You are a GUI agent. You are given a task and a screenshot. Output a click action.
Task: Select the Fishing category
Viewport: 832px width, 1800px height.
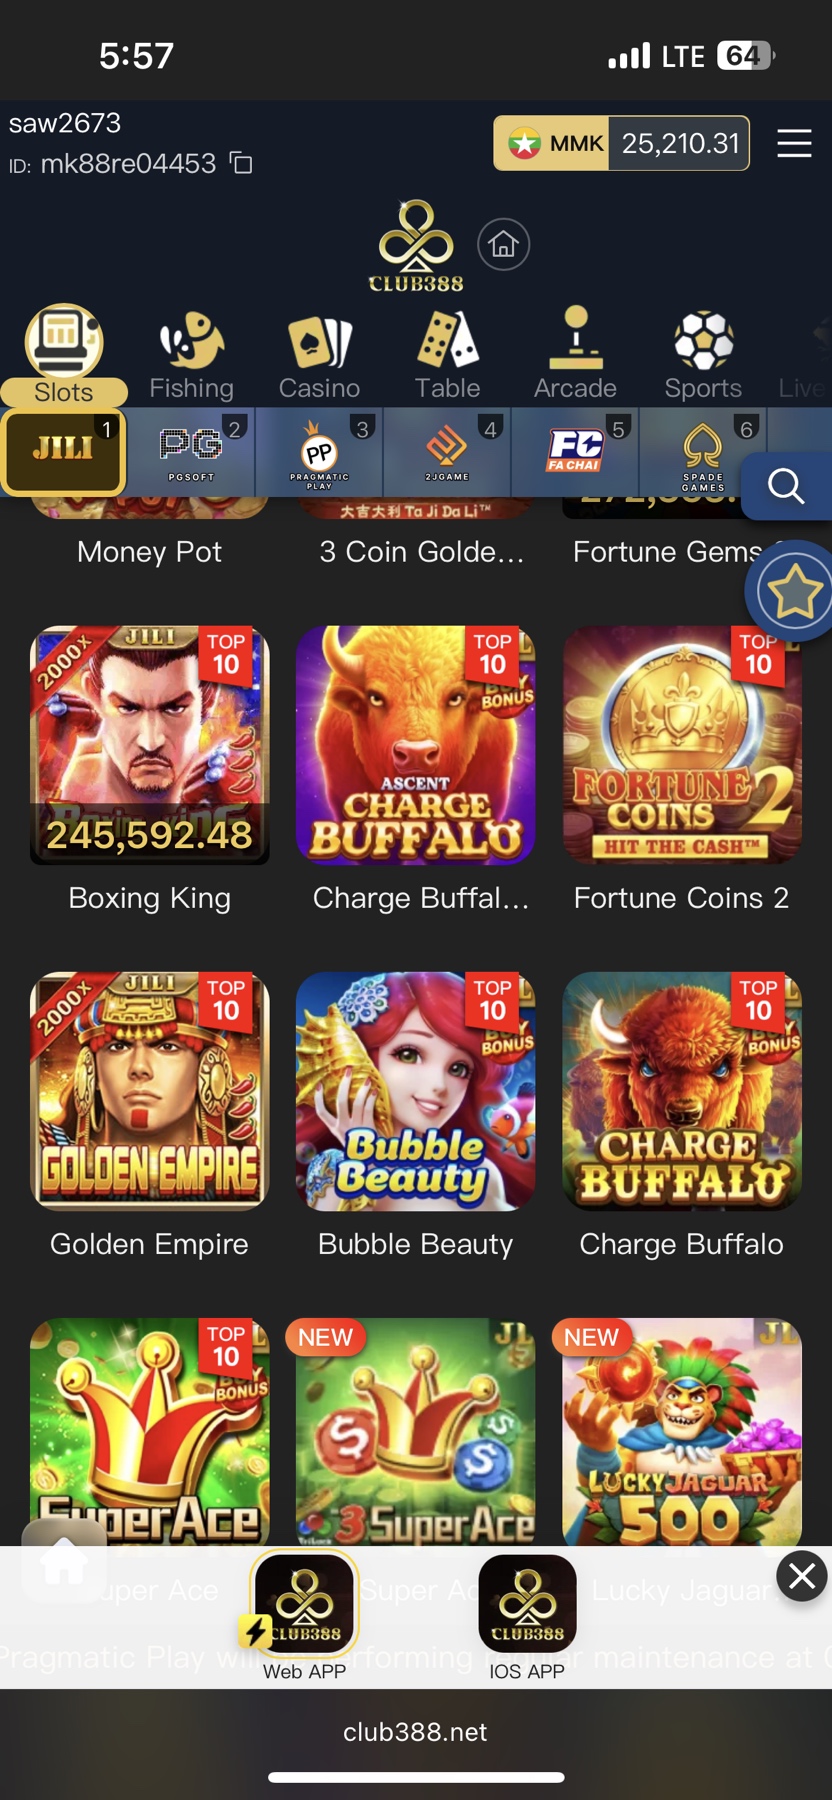(x=191, y=356)
